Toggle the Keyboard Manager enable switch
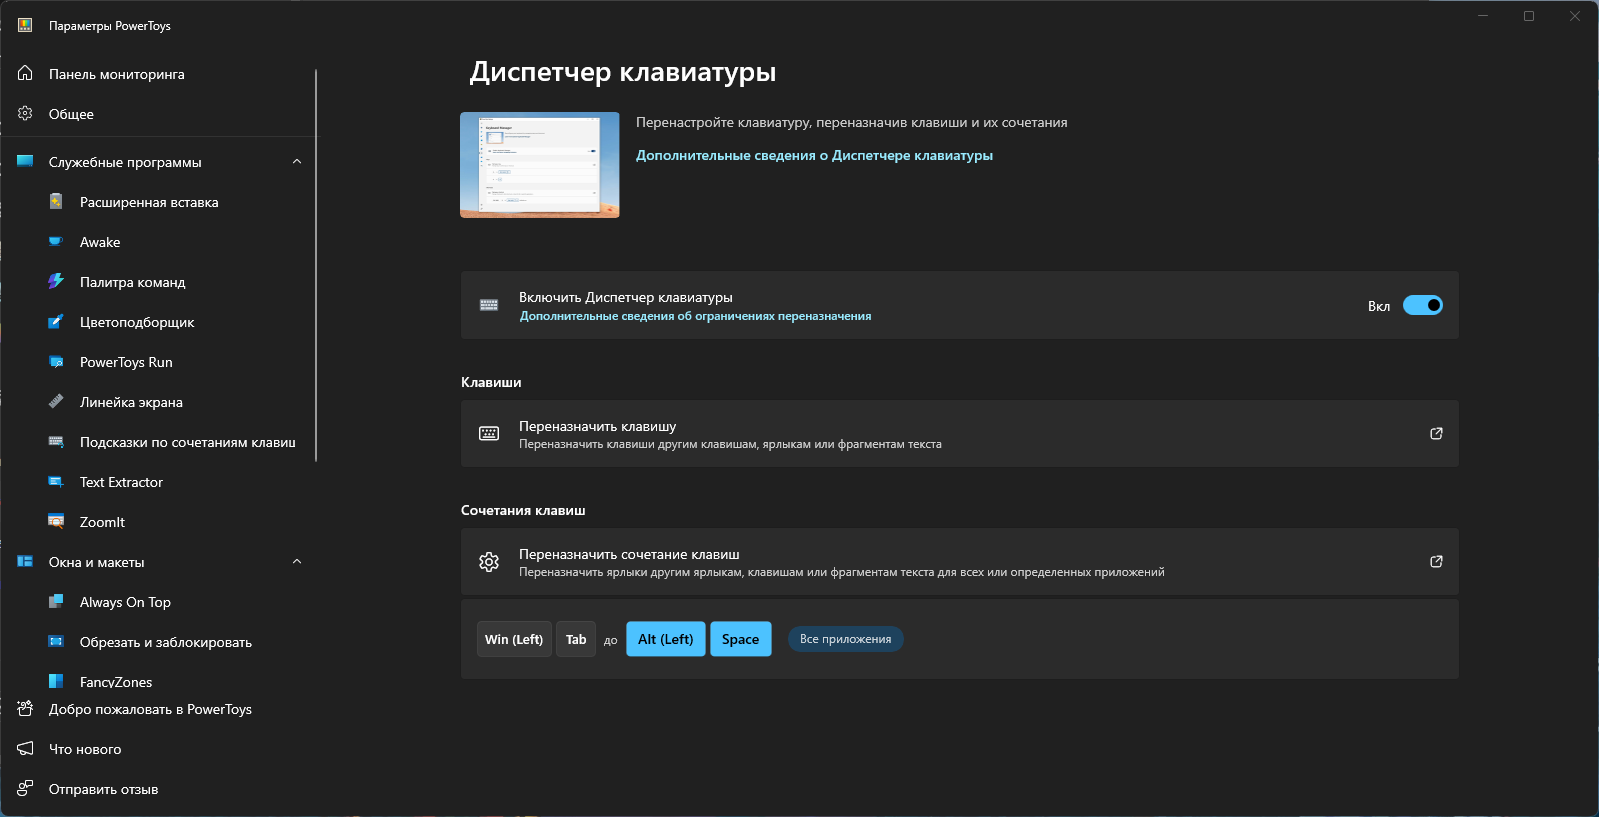Screen dimensions: 1599x817 (1422, 305)
